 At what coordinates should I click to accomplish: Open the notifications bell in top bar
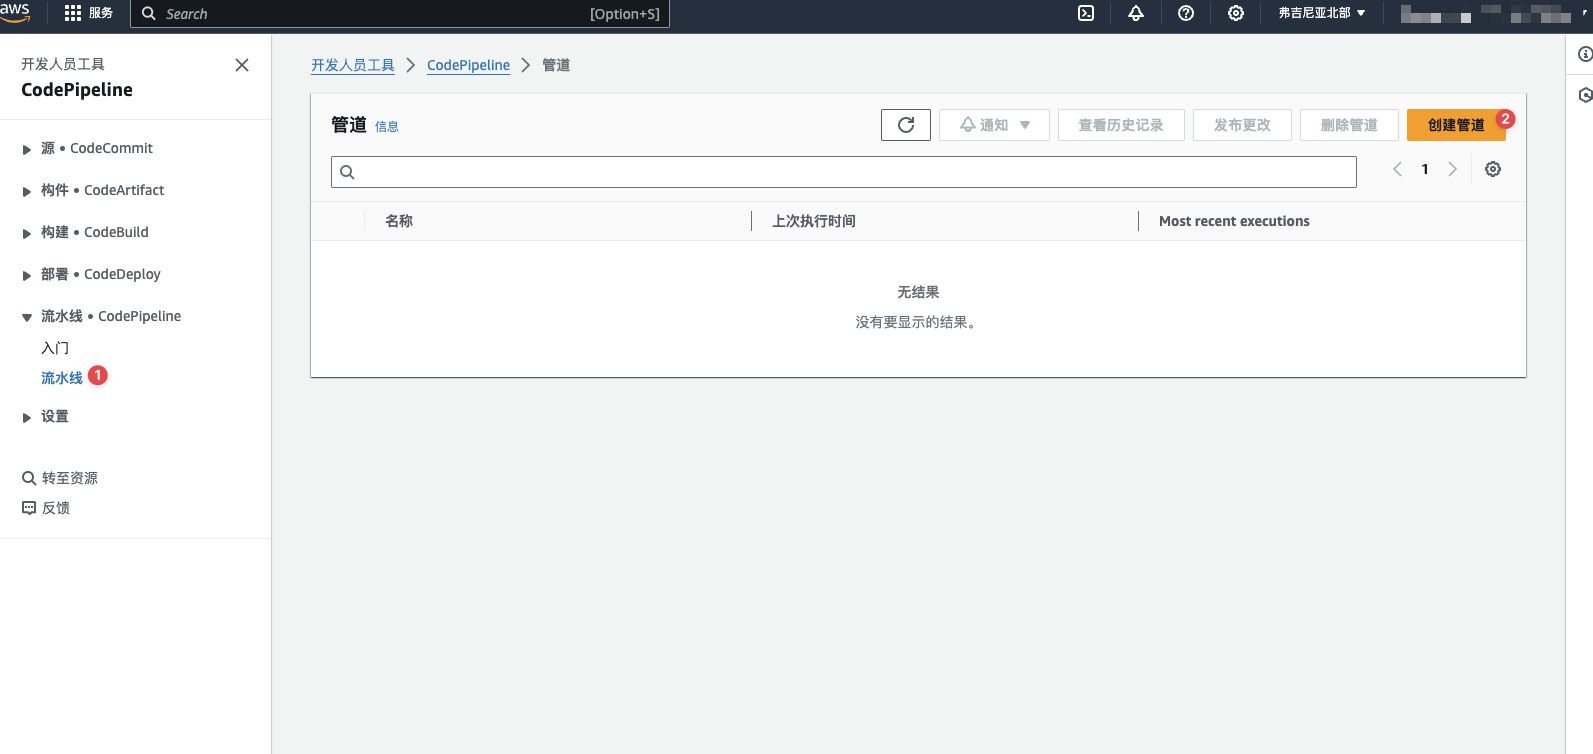pos(1136,13)
